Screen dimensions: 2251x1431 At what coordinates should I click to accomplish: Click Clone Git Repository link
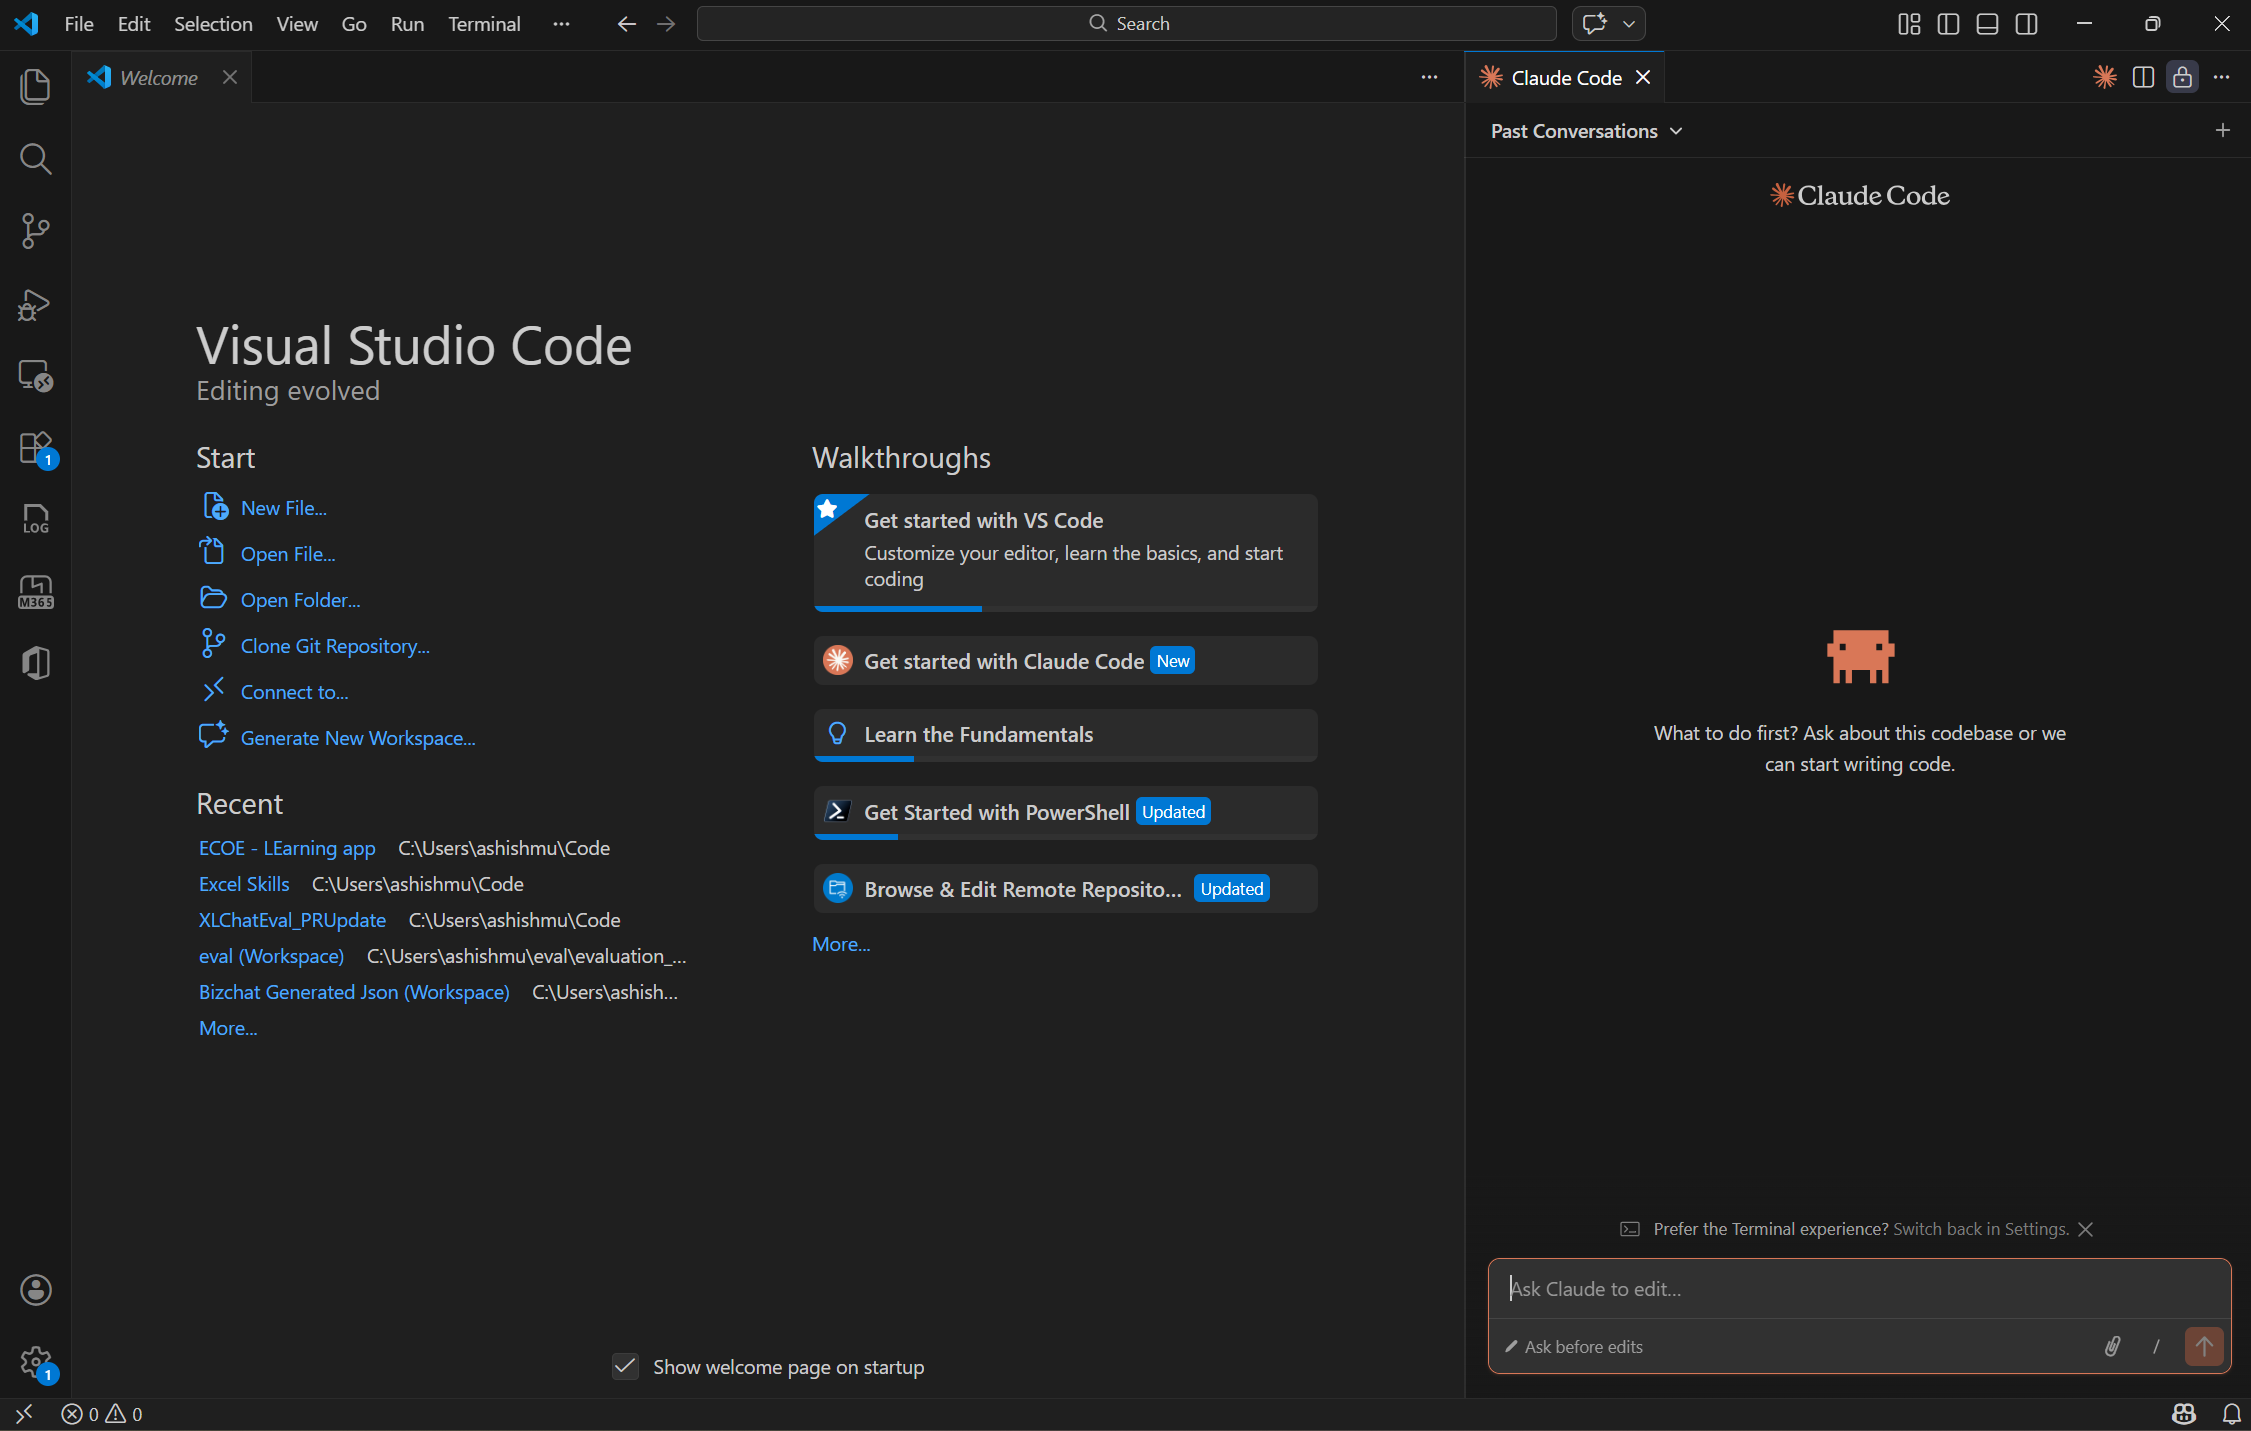(x=335, y=646)
